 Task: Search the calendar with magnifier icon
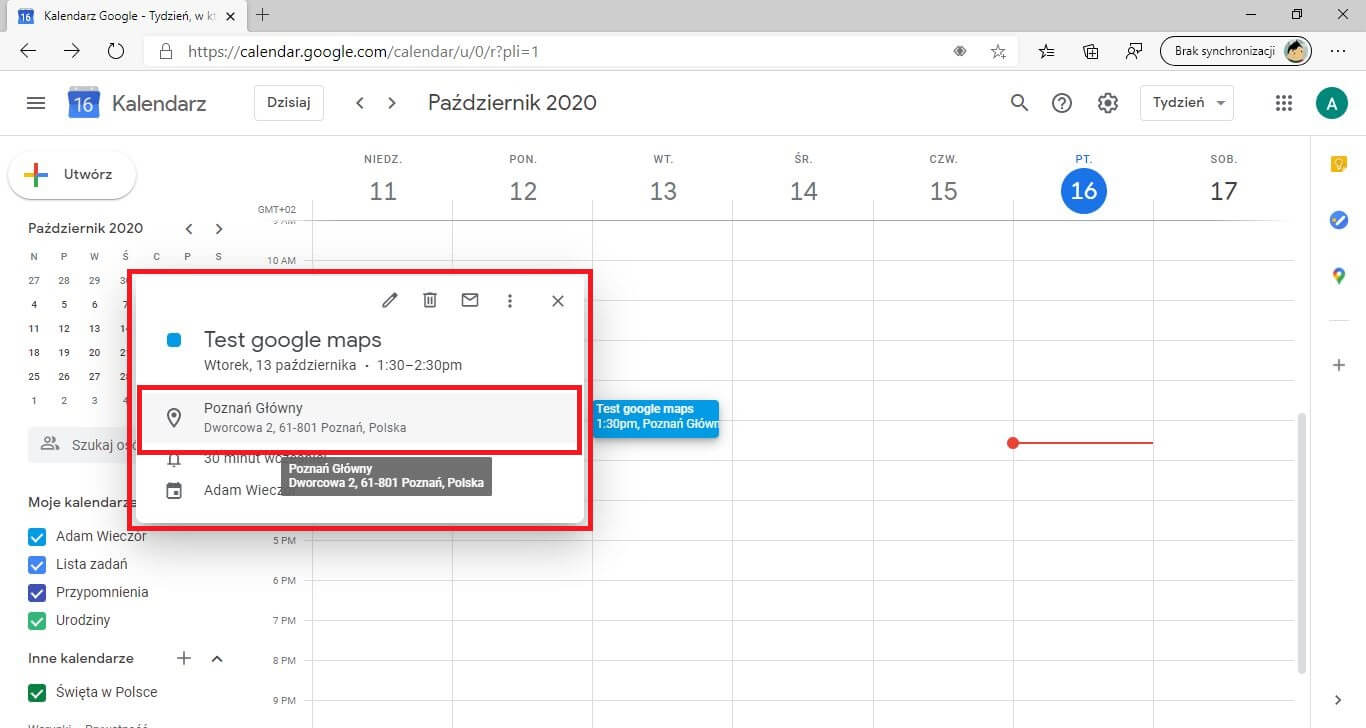pos(1019,103)
